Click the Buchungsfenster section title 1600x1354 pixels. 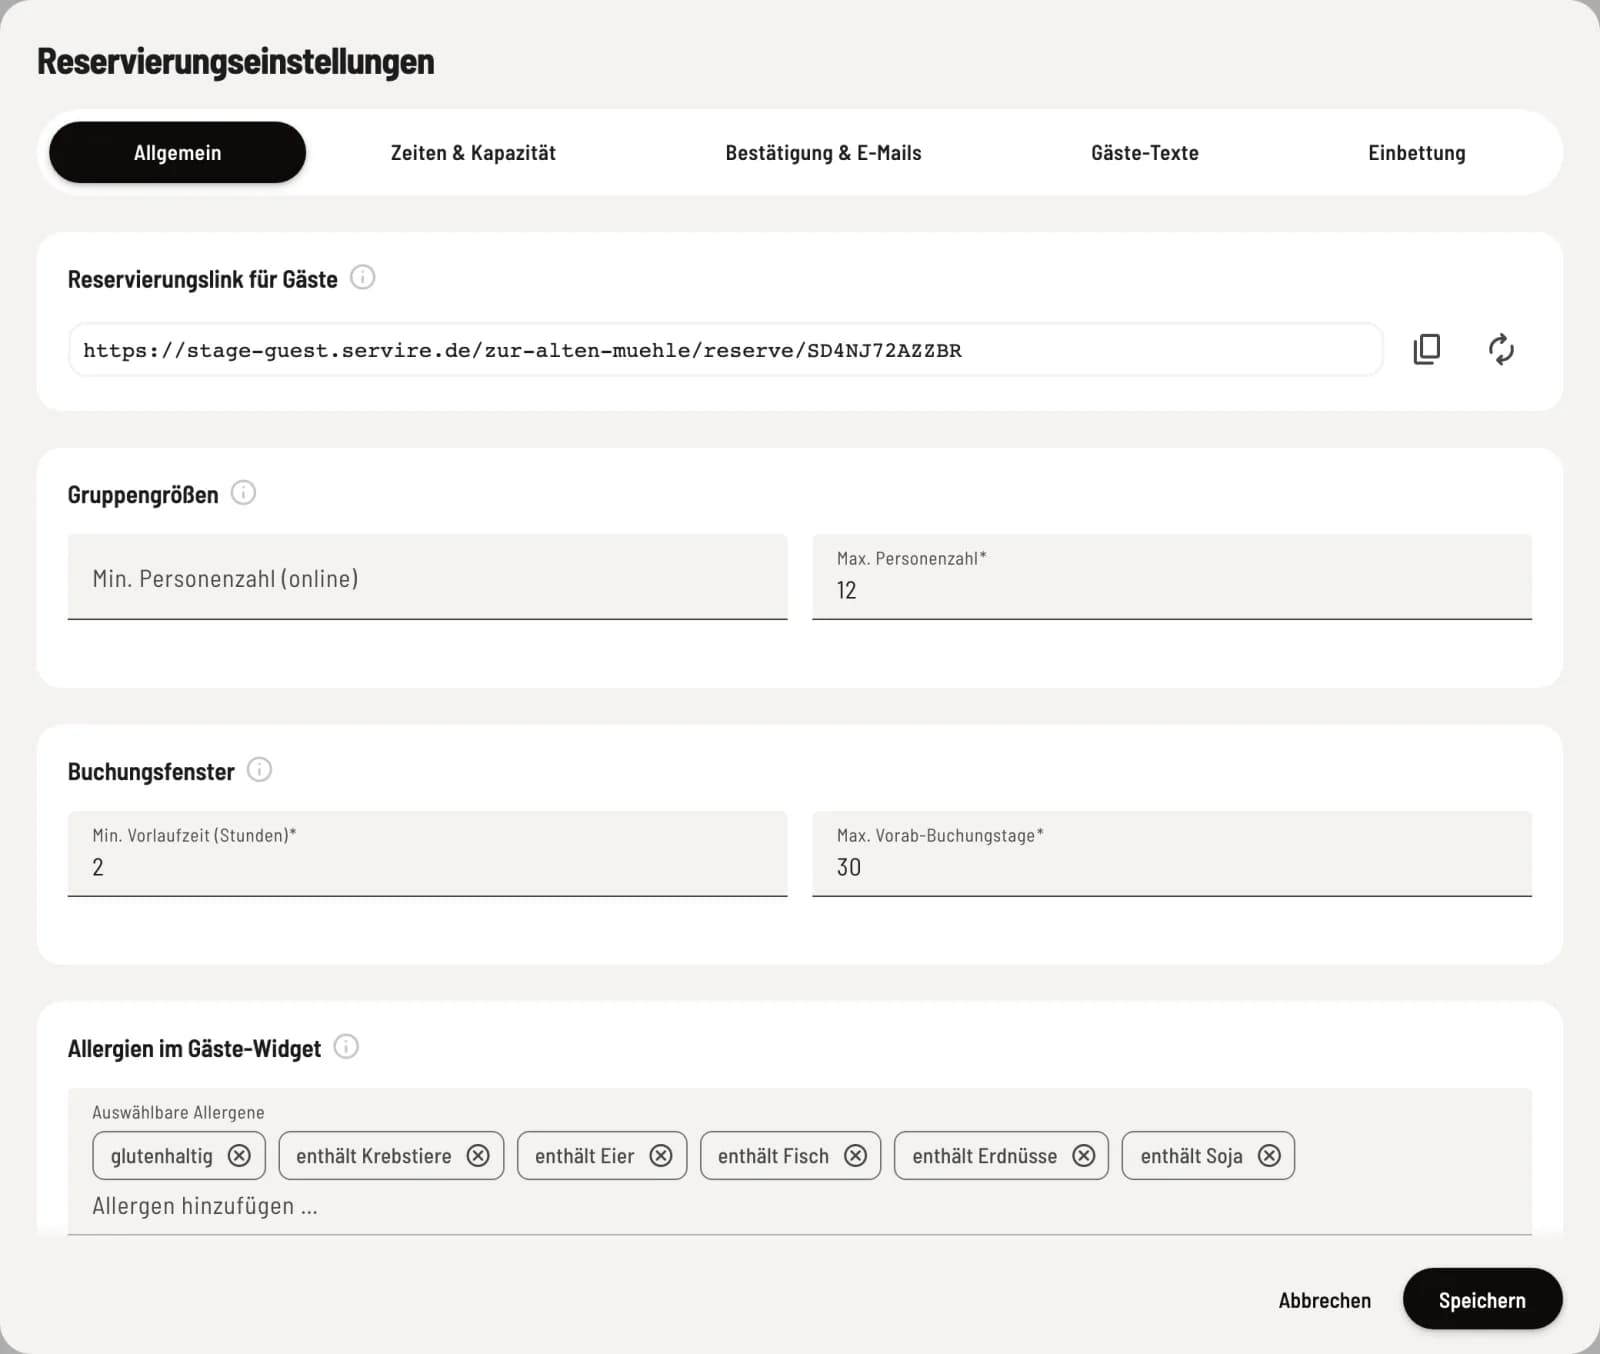[151, 771]
